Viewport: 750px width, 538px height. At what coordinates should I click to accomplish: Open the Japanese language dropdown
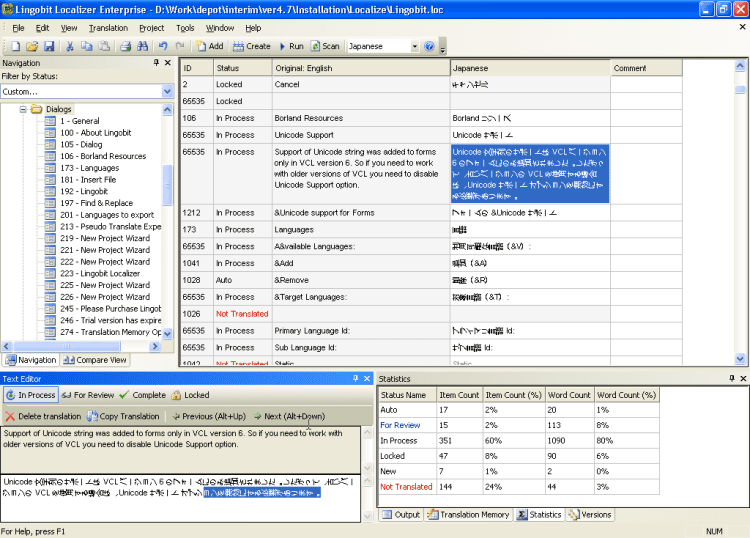tap(414, 46)
